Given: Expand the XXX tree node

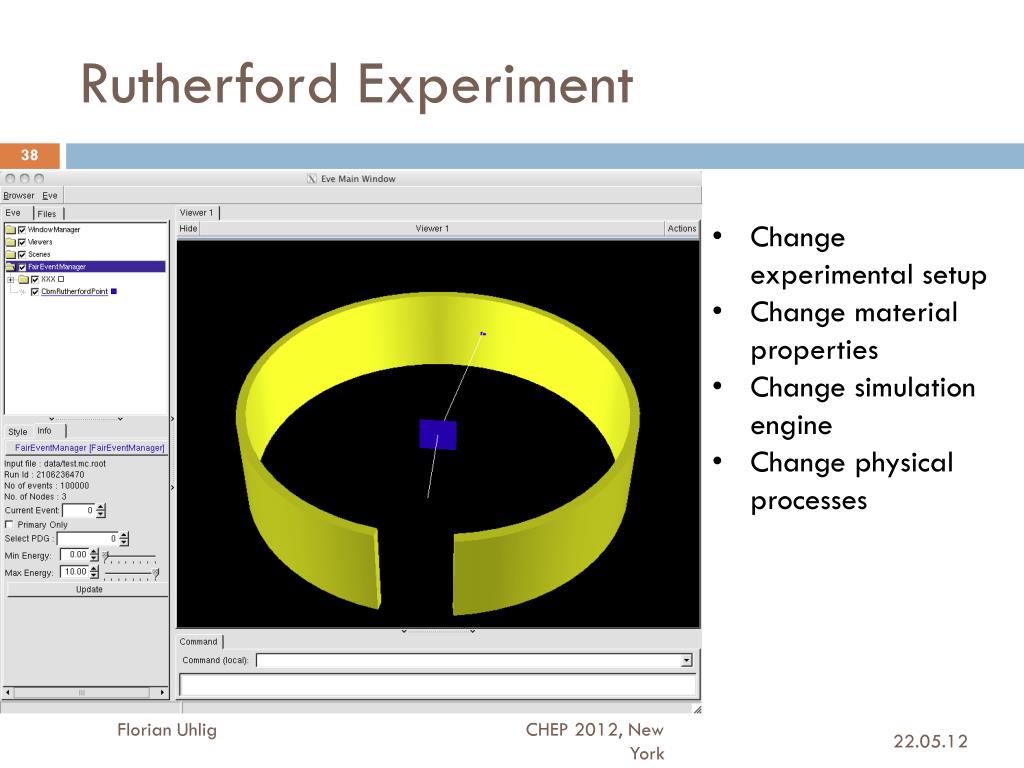Looking at the screenshot, I should (x=10, y=280).
